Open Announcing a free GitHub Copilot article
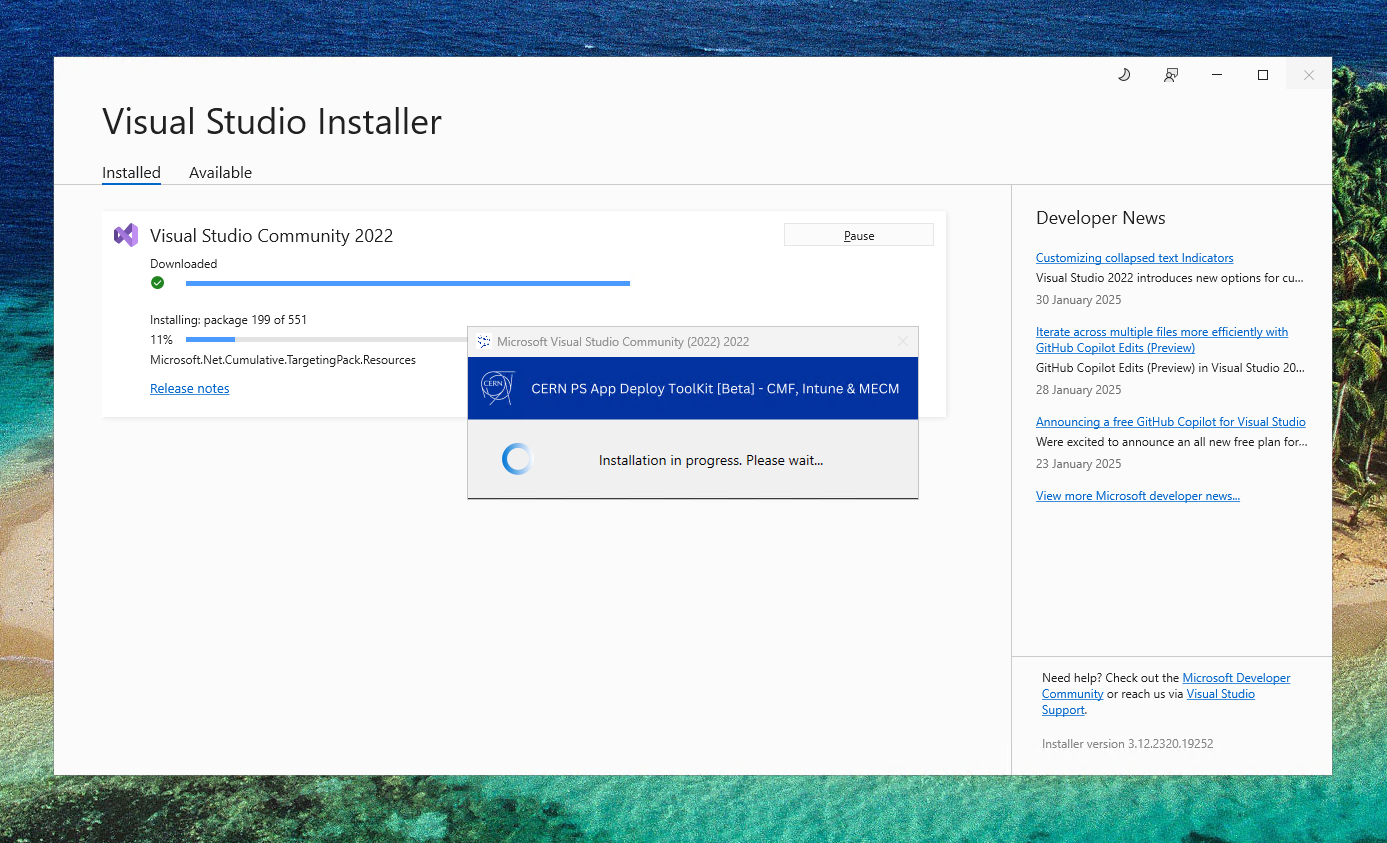 [1170, 422]
